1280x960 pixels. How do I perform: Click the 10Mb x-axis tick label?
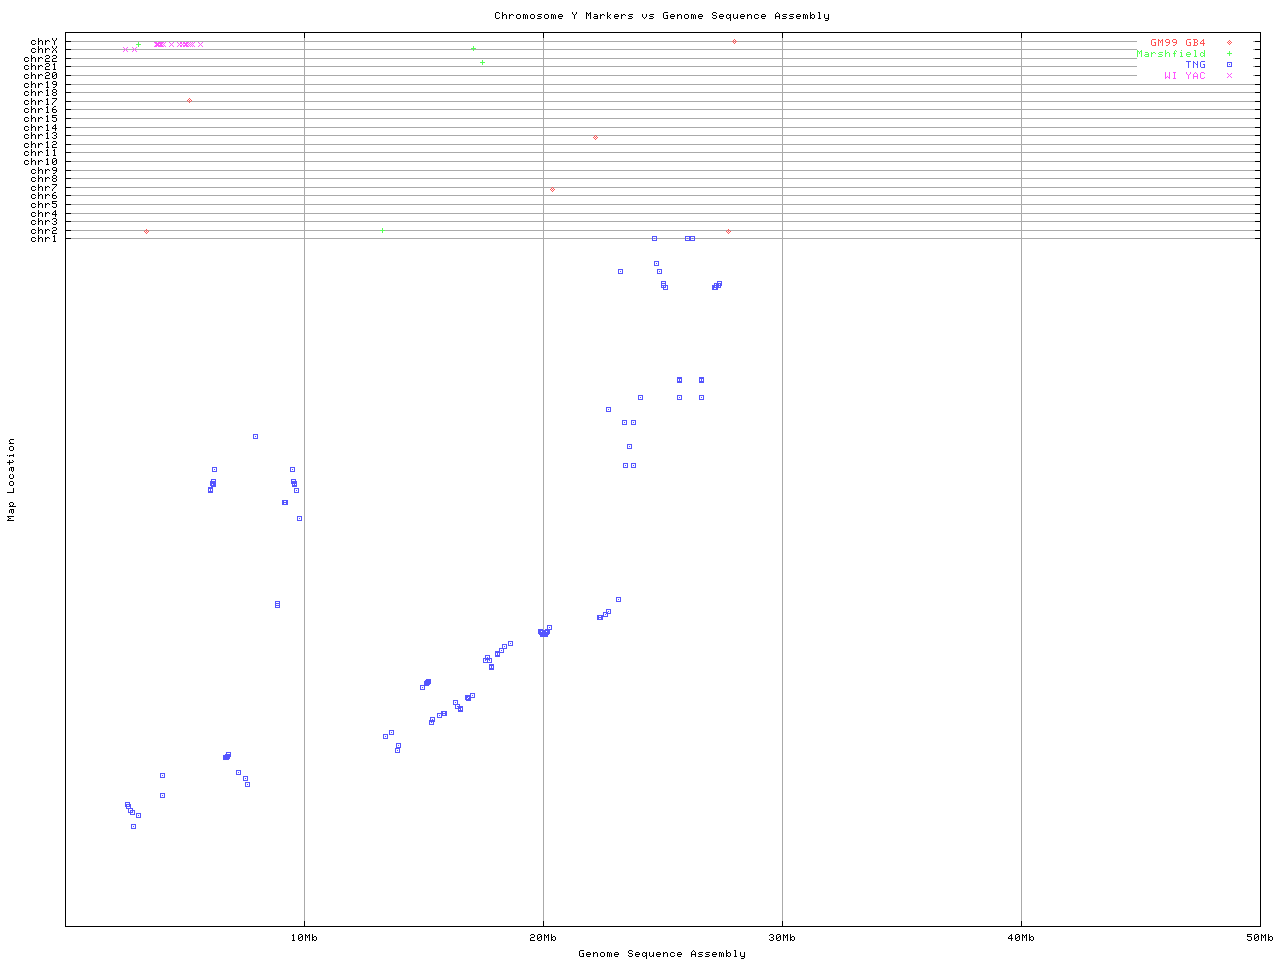[x=304, y=938]
